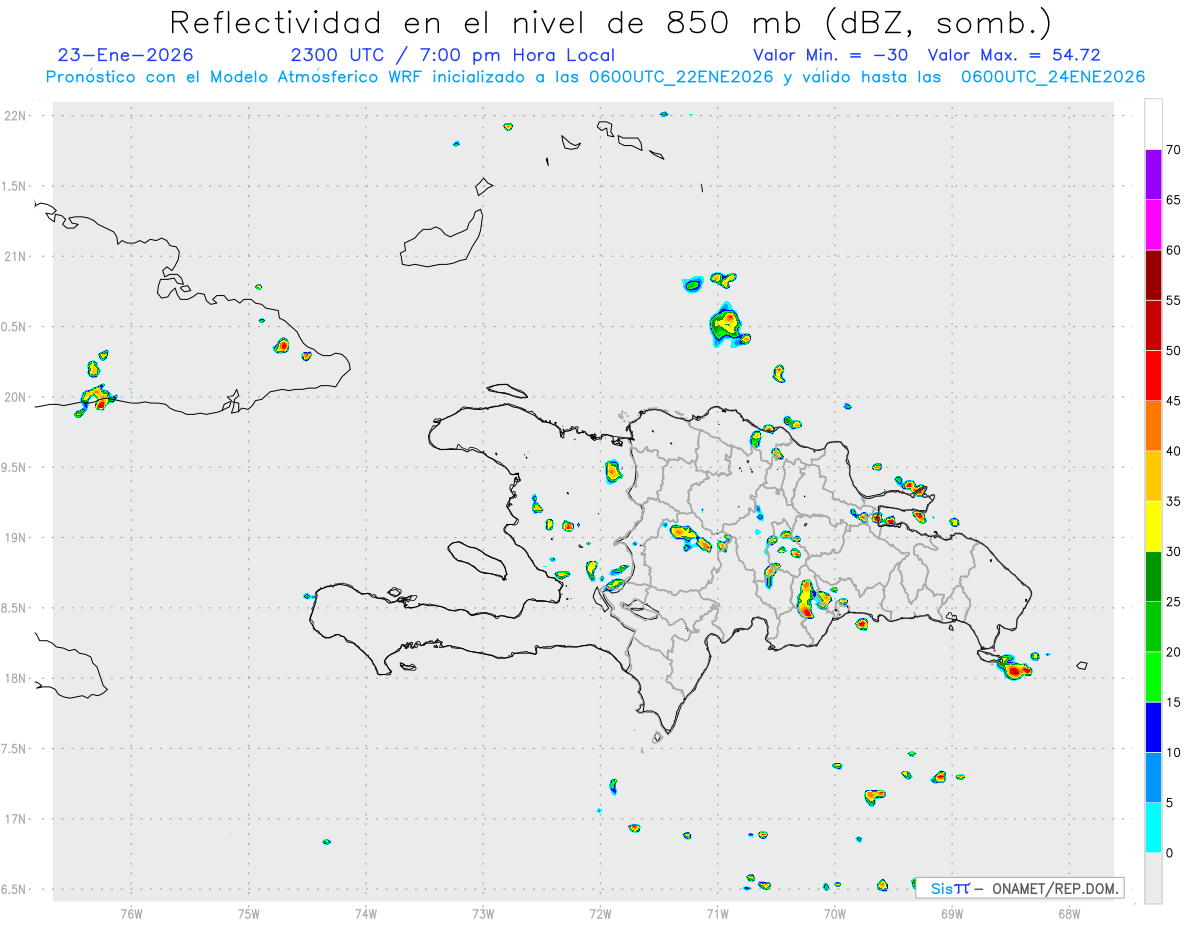
Task: Click the date '23-Ene-2026'
Action: tap(126, 55)
